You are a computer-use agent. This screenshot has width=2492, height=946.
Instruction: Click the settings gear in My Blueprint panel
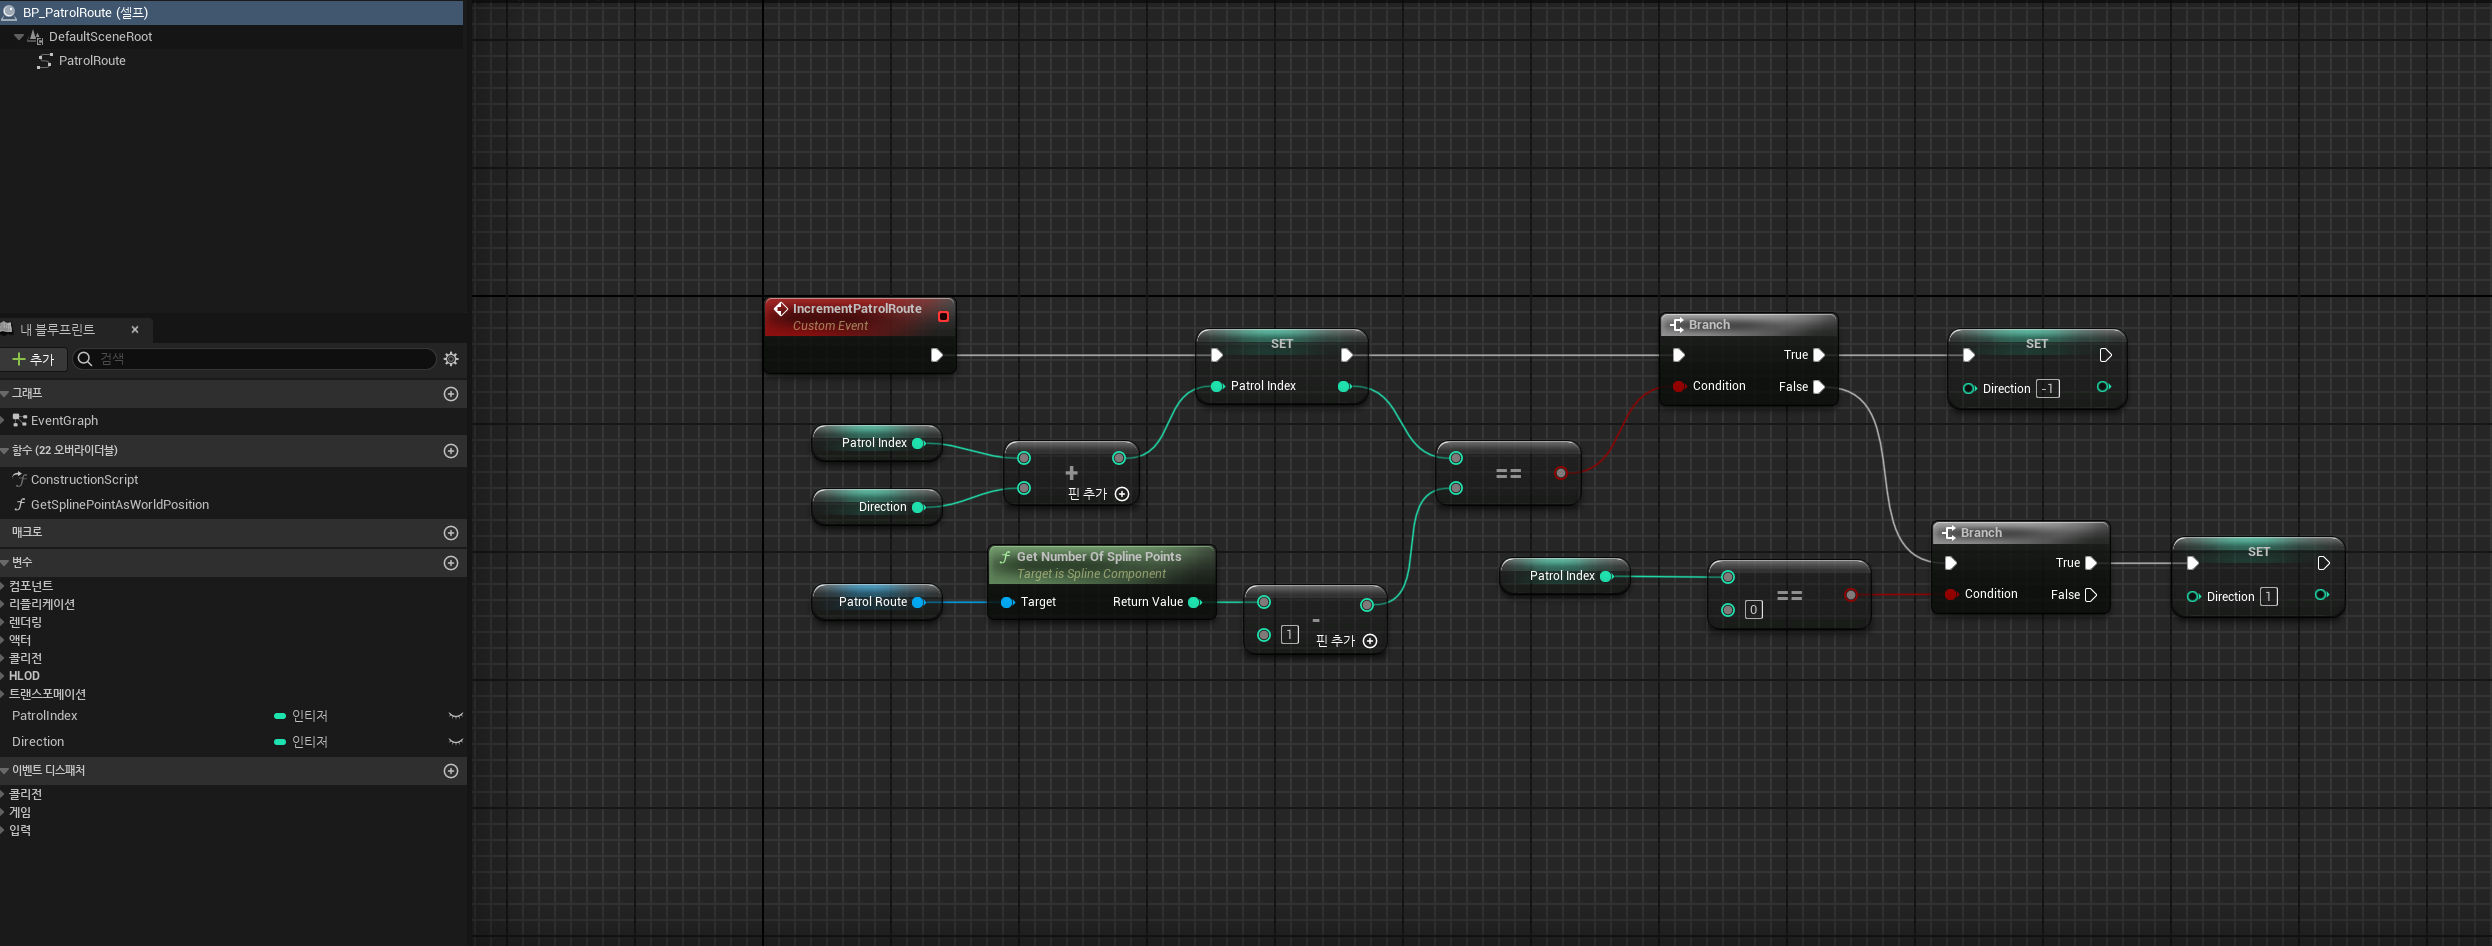point(451,359)
